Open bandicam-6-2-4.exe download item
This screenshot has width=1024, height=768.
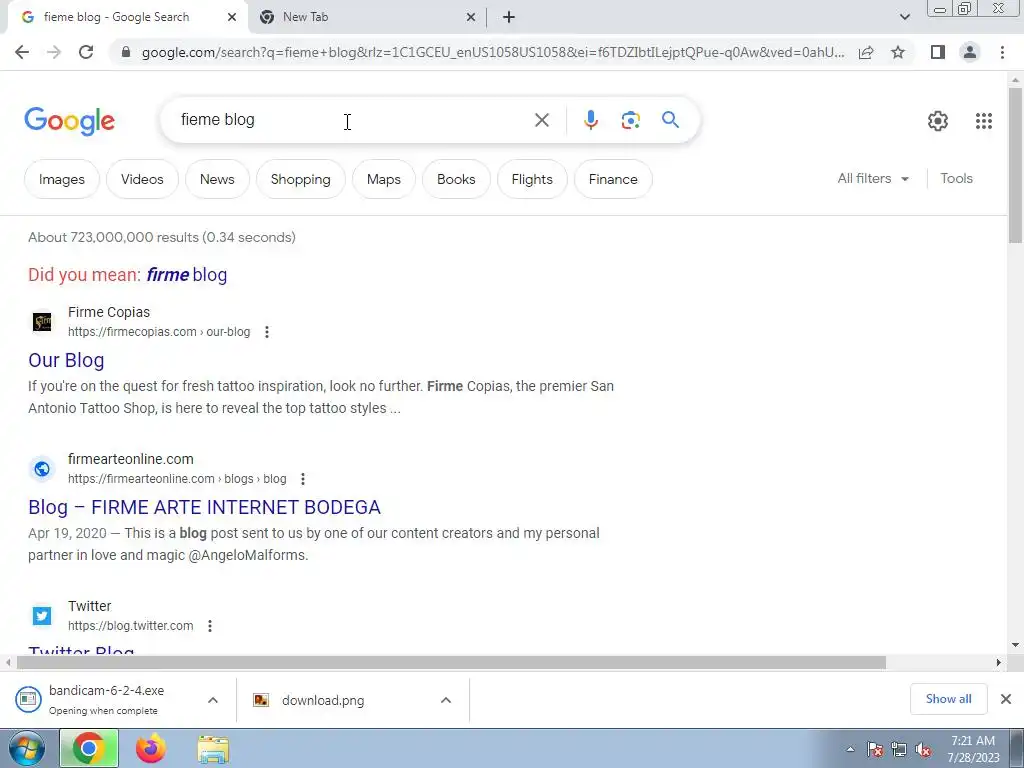(104, 699)
